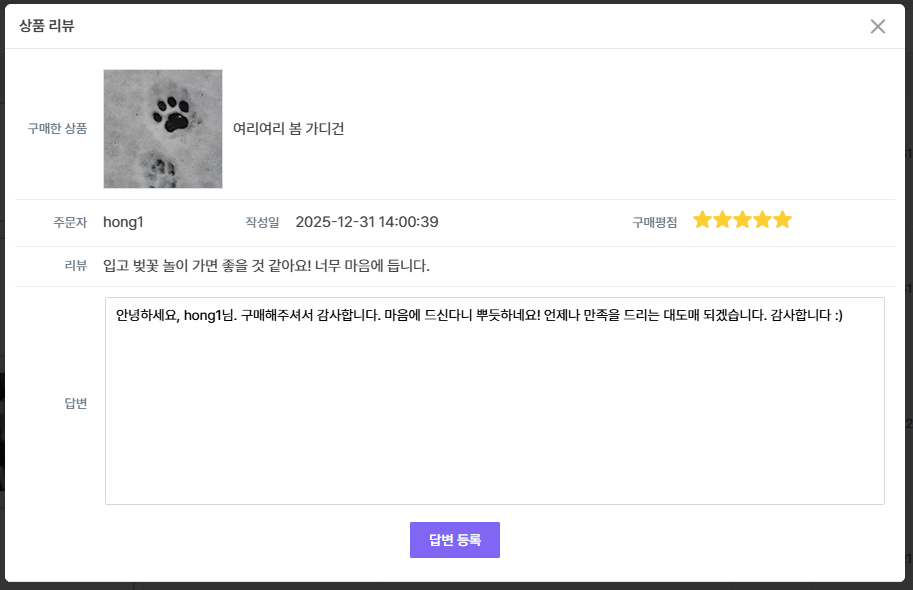
Task: Click the 리뷰 row label
Action: [75, 266]
